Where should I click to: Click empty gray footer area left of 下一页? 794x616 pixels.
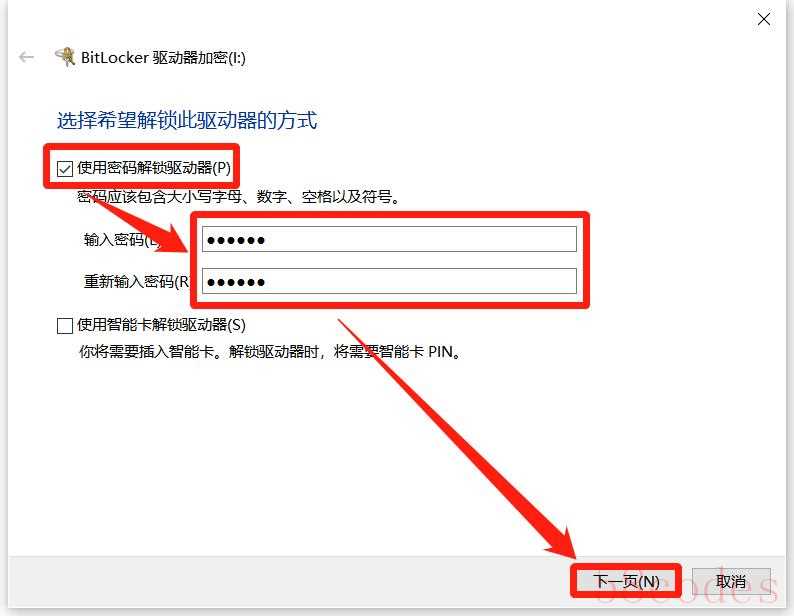(x=289, y=581)
